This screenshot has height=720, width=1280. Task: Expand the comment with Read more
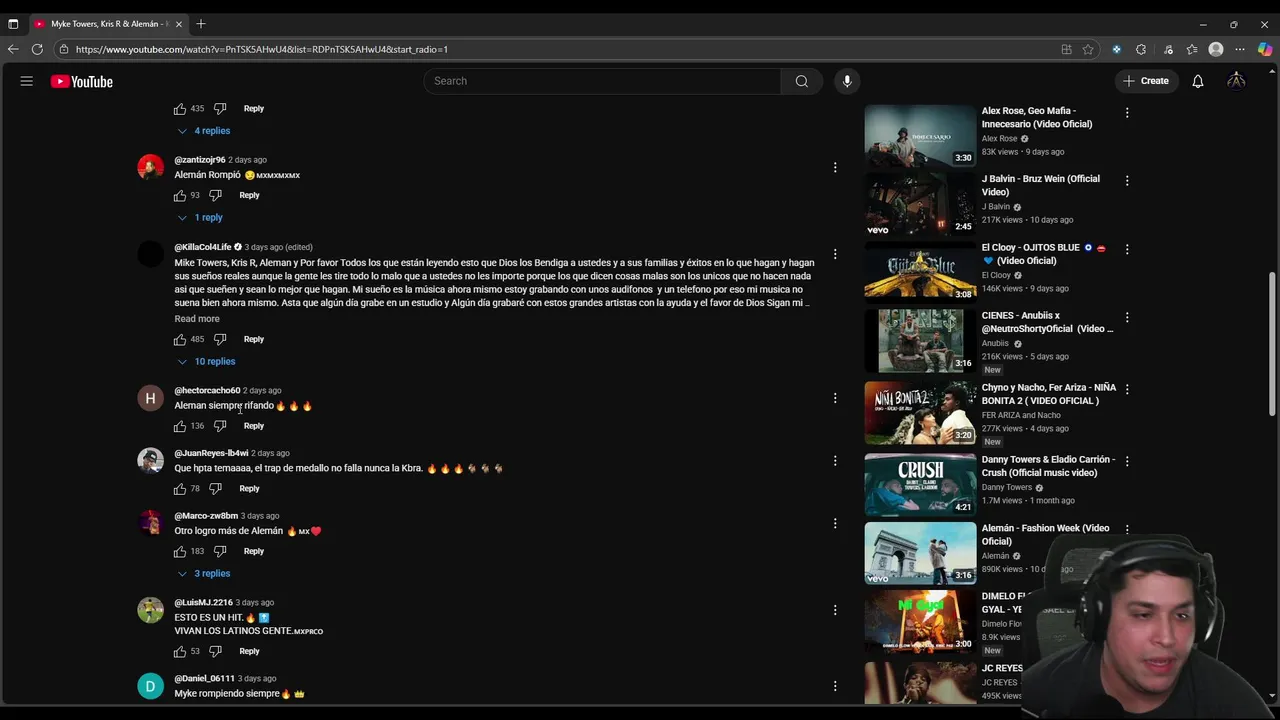click(197, 319)
